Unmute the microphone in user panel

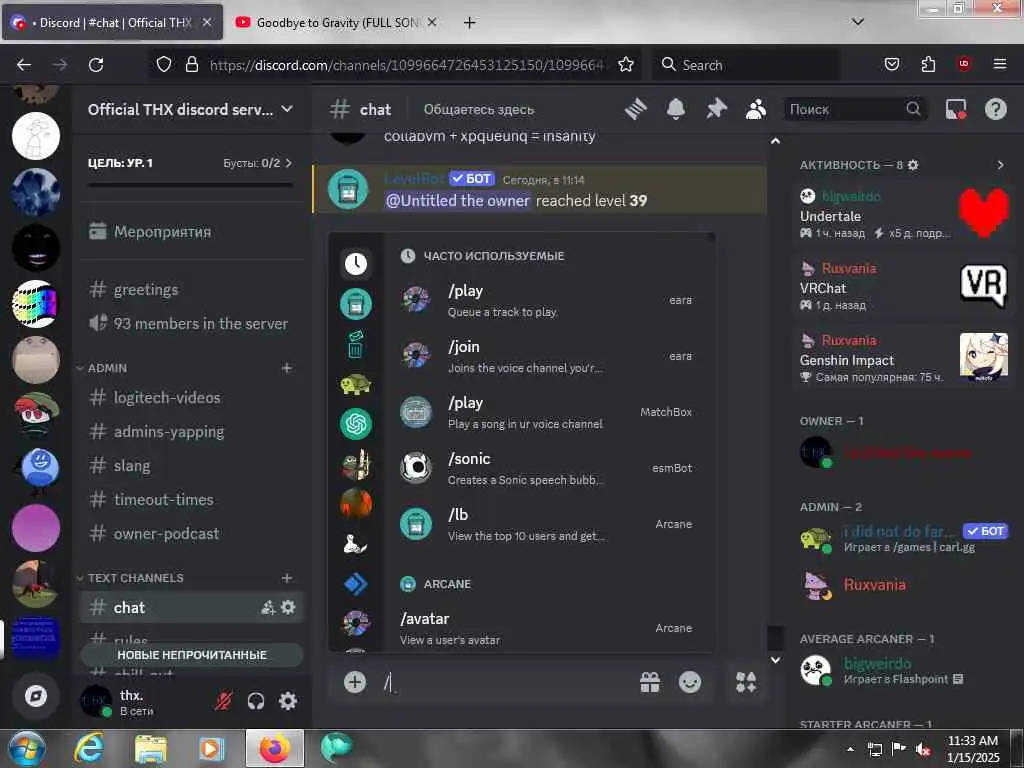point(224,701)
